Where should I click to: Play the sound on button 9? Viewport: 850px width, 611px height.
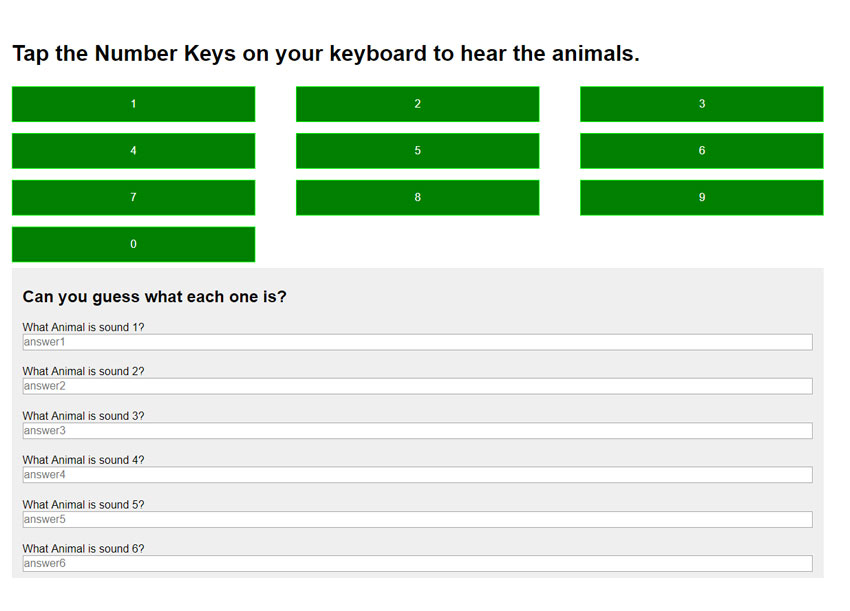[x=701, y=197]
